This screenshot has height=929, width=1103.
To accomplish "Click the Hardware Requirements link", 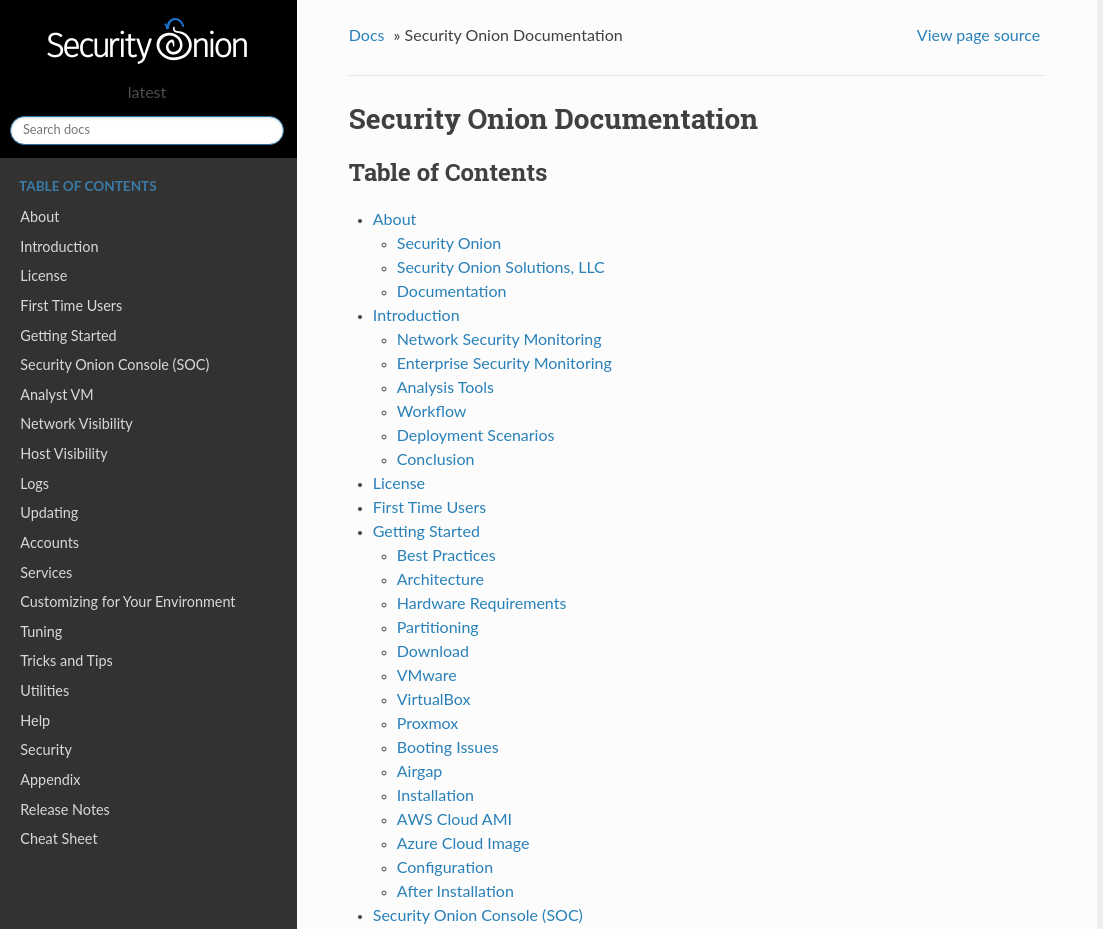I will click(x=481, y=604).
